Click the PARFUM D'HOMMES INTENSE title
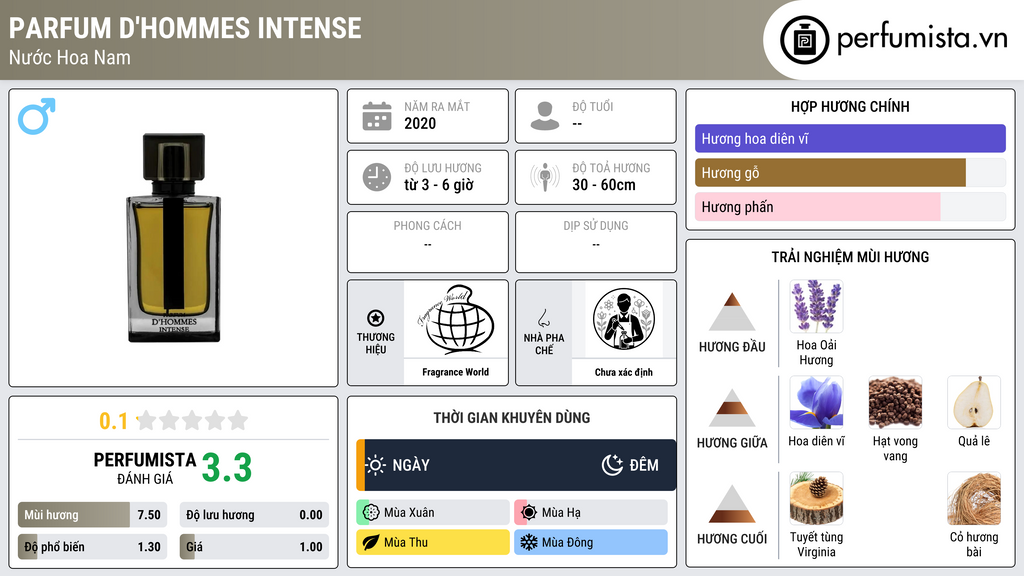Screen dimensions: 1024x576 click(185, 29)
